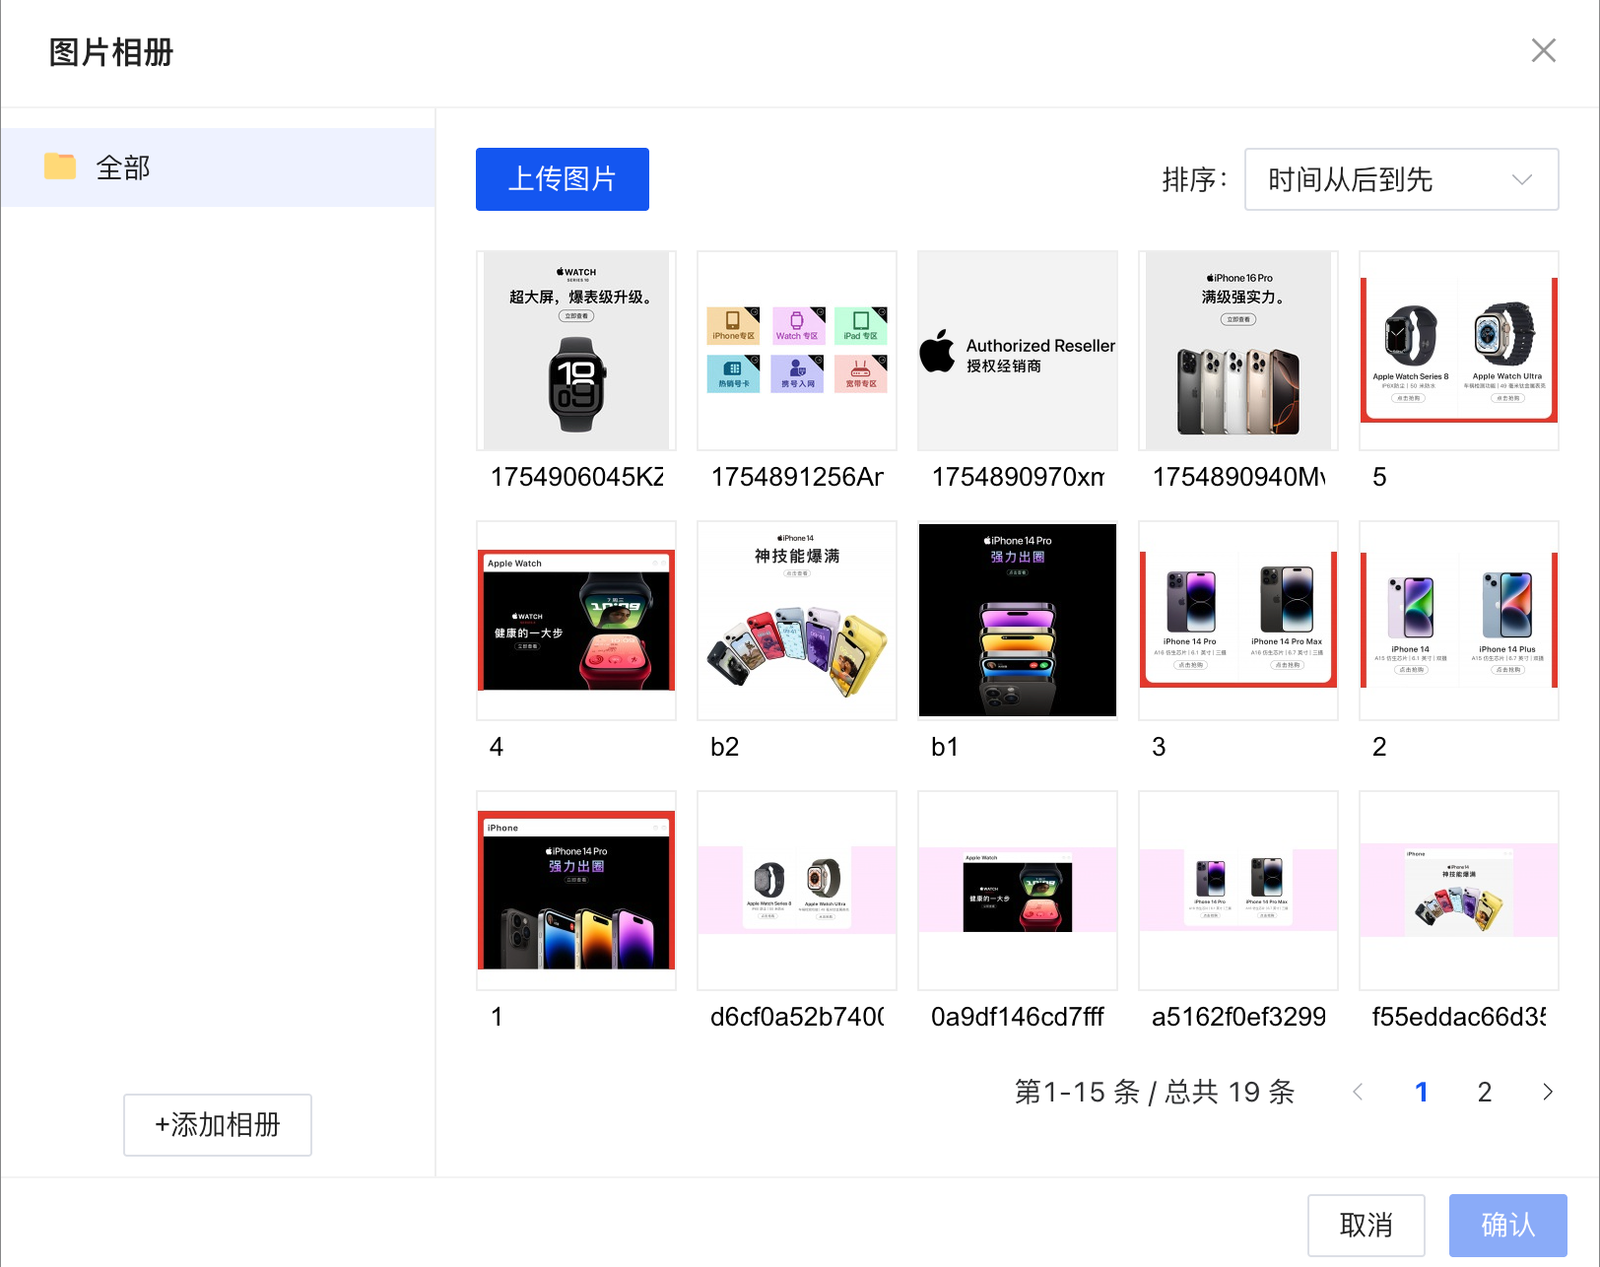Image resolution: width=1600 pixels, height=1267 pixels.
Task: Select the 全部 album in sidebar
Action: point(218,167)
